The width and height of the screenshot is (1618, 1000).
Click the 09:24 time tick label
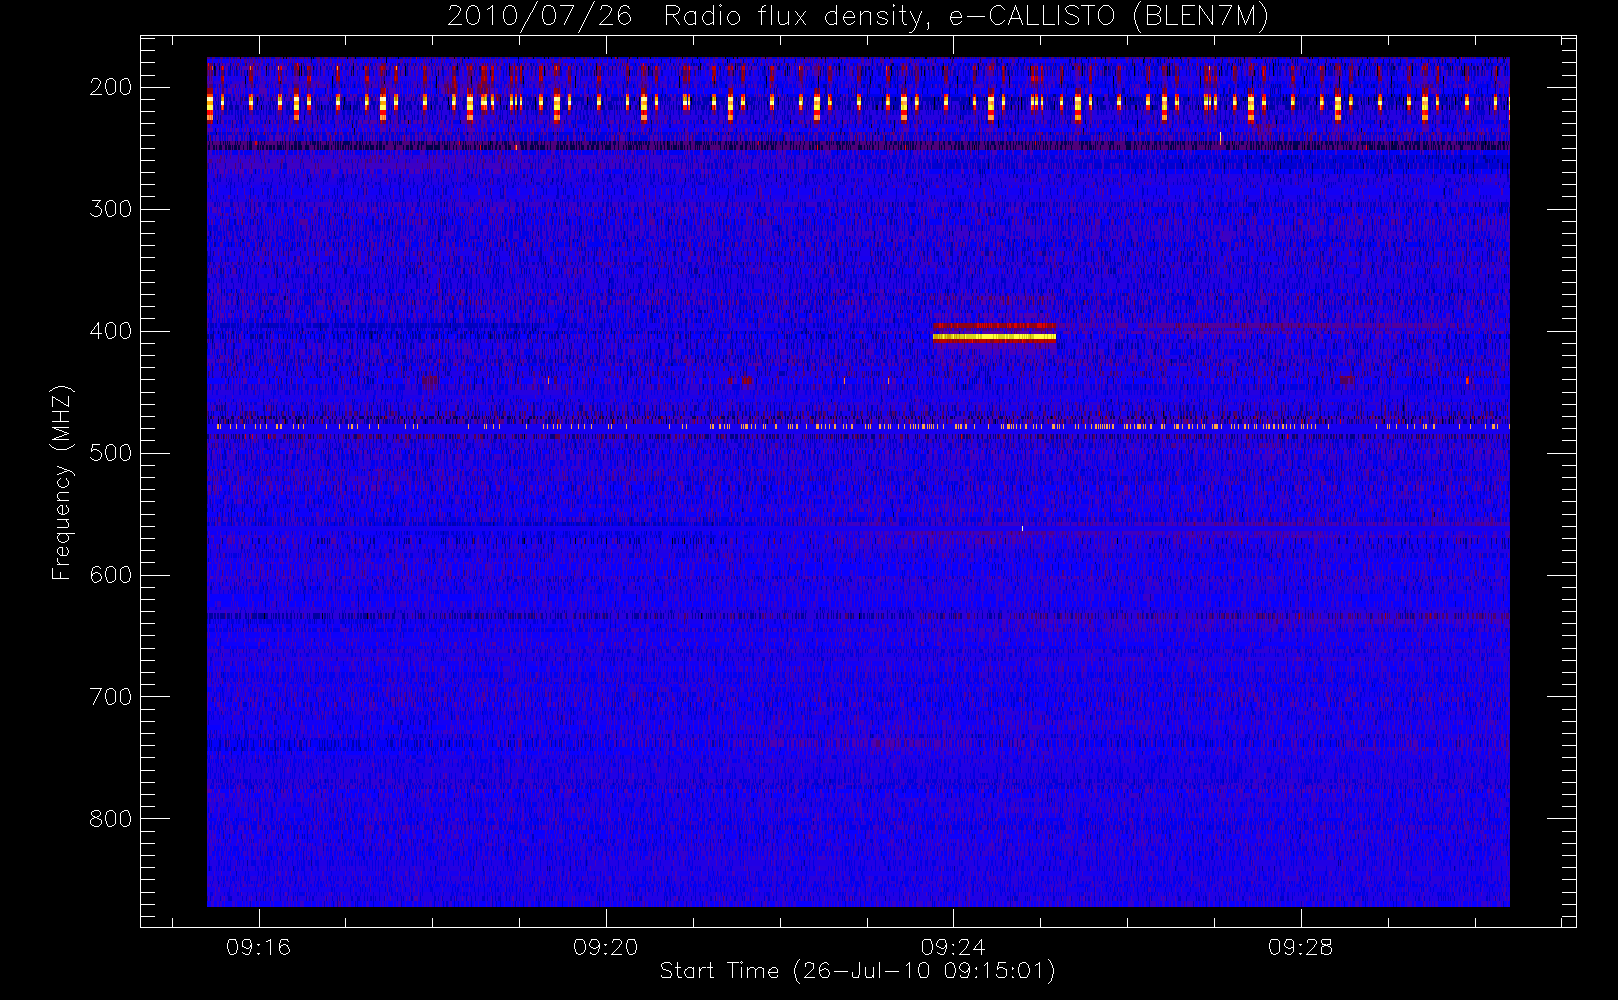953,947
